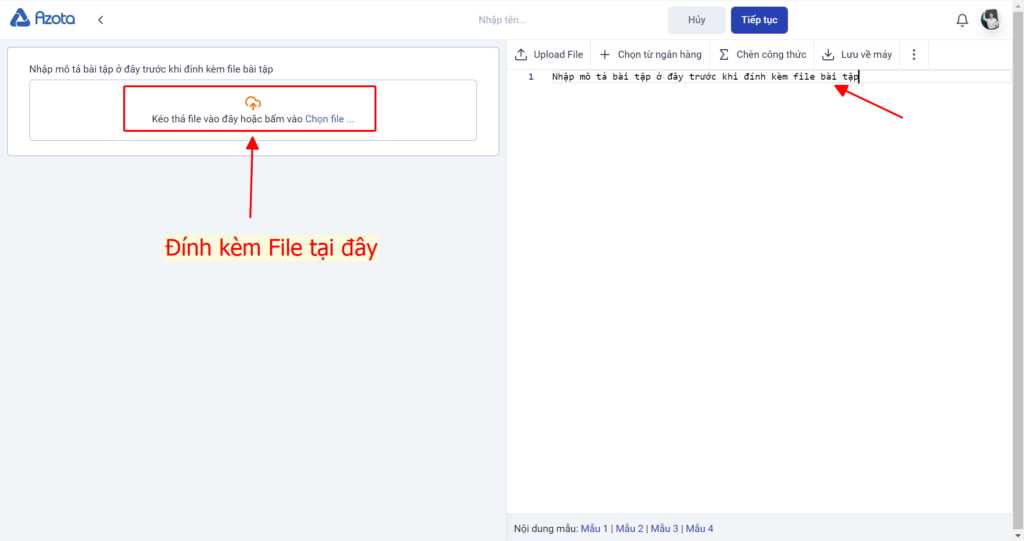Apply sample content Mẫu 3
The height and width of the screenshot is (541, 1024).
664,528
